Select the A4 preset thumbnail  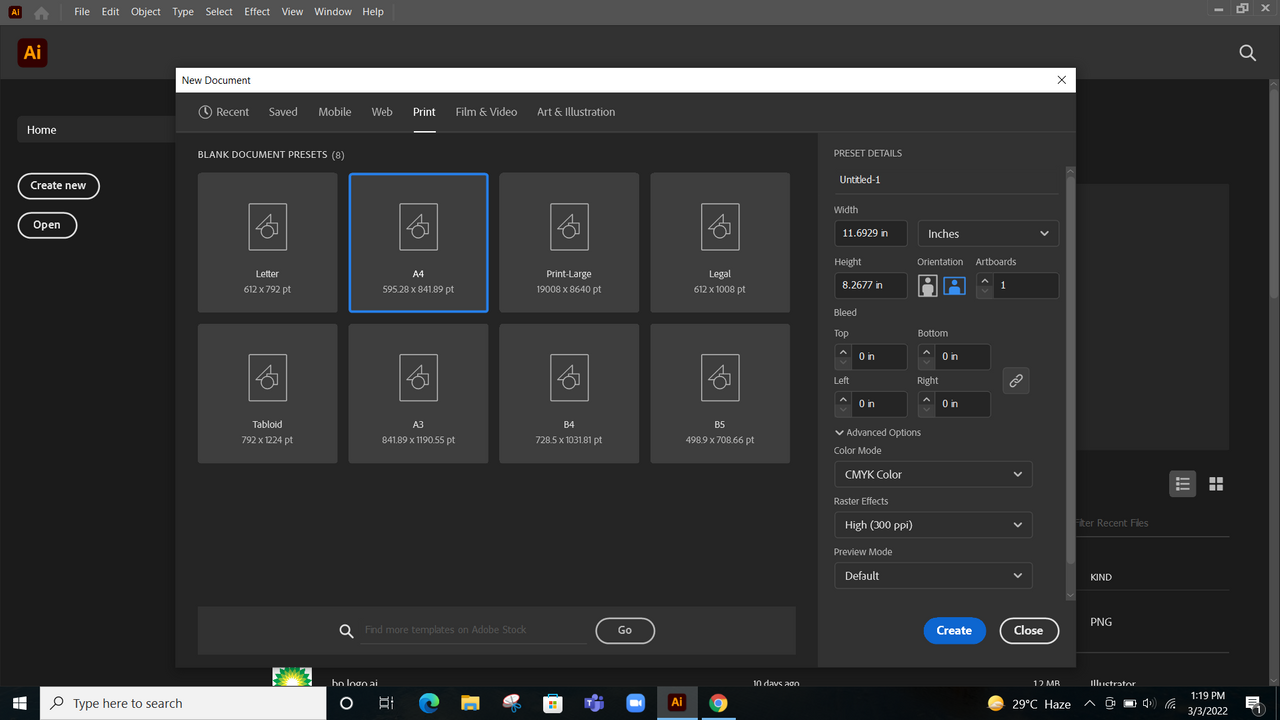[418, 243]
